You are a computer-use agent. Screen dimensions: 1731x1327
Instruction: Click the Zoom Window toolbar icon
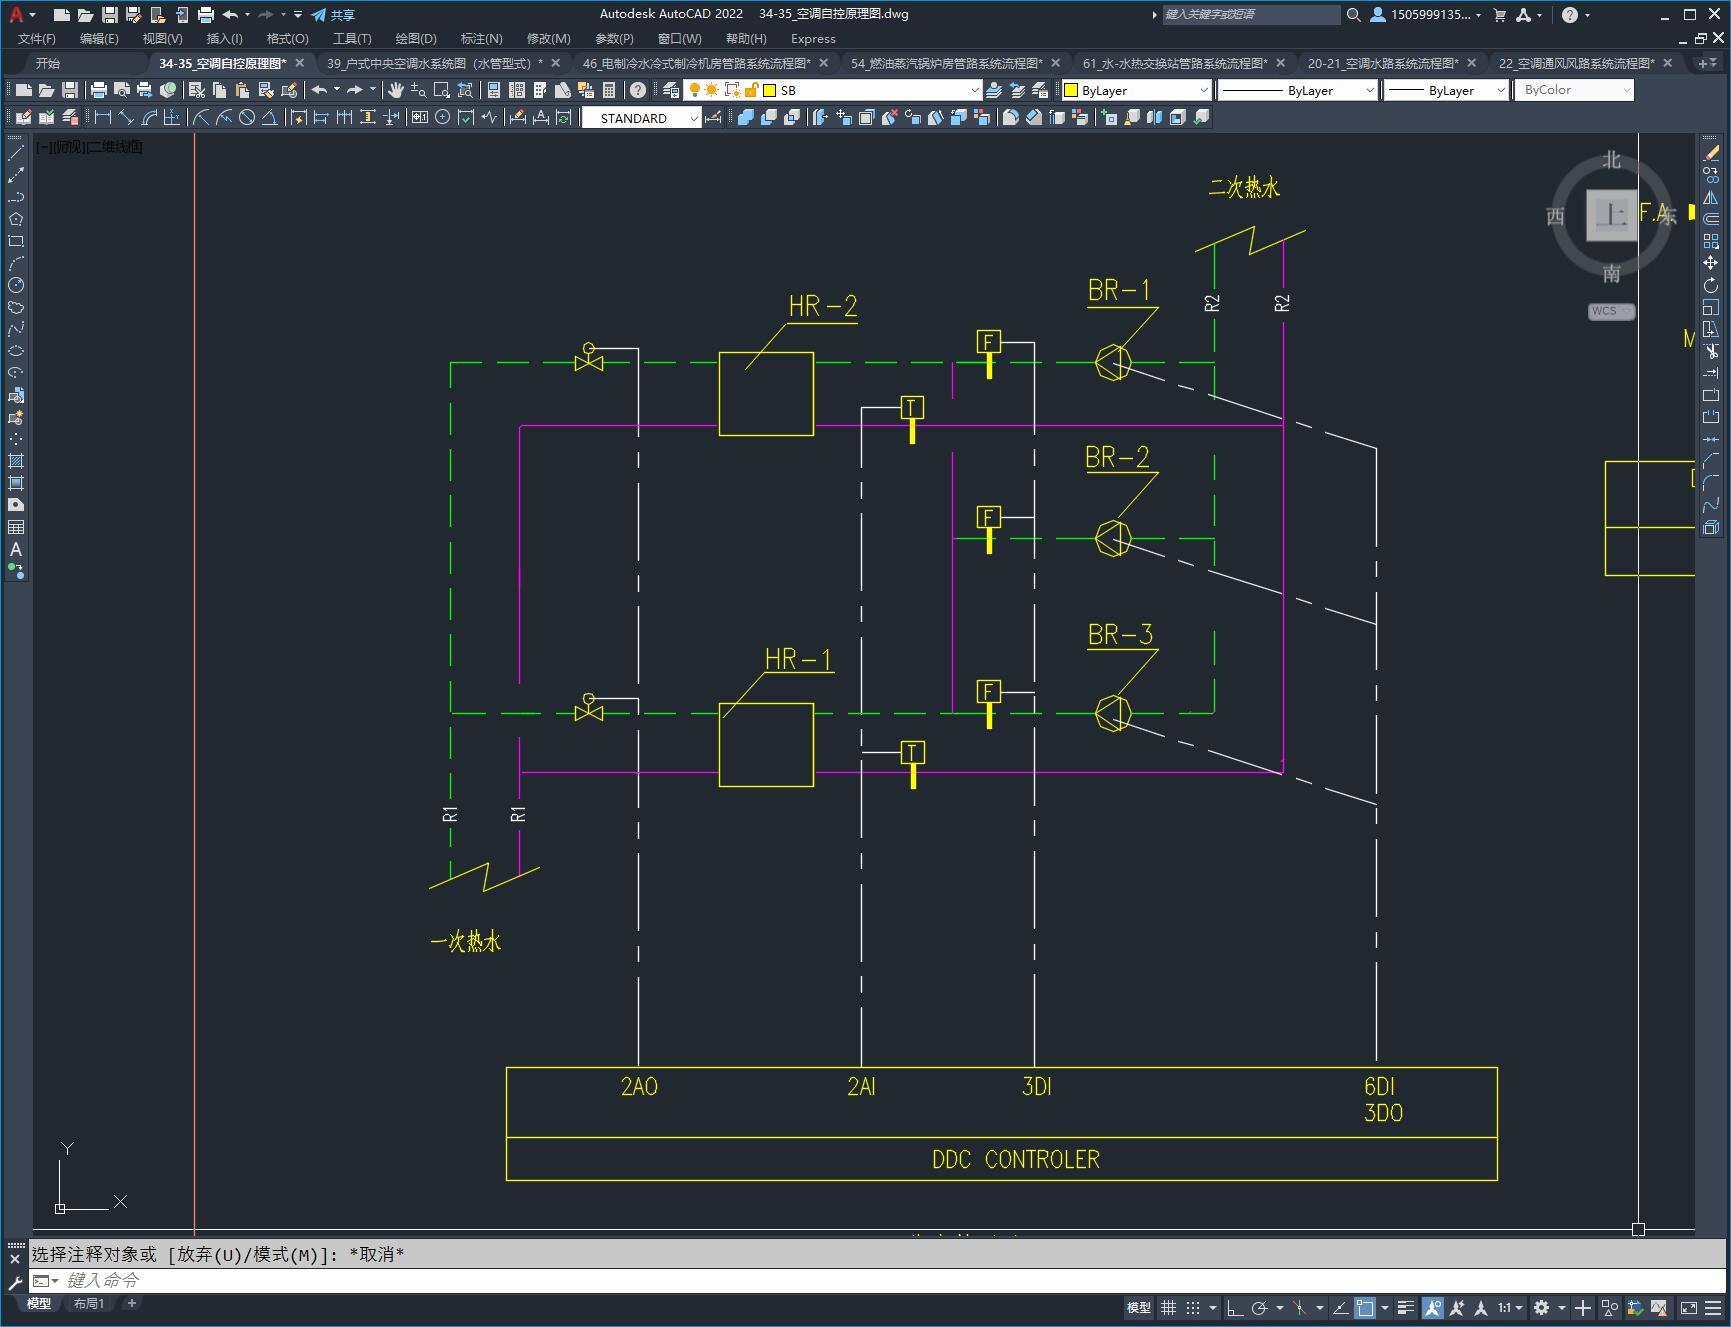[442, 90]
